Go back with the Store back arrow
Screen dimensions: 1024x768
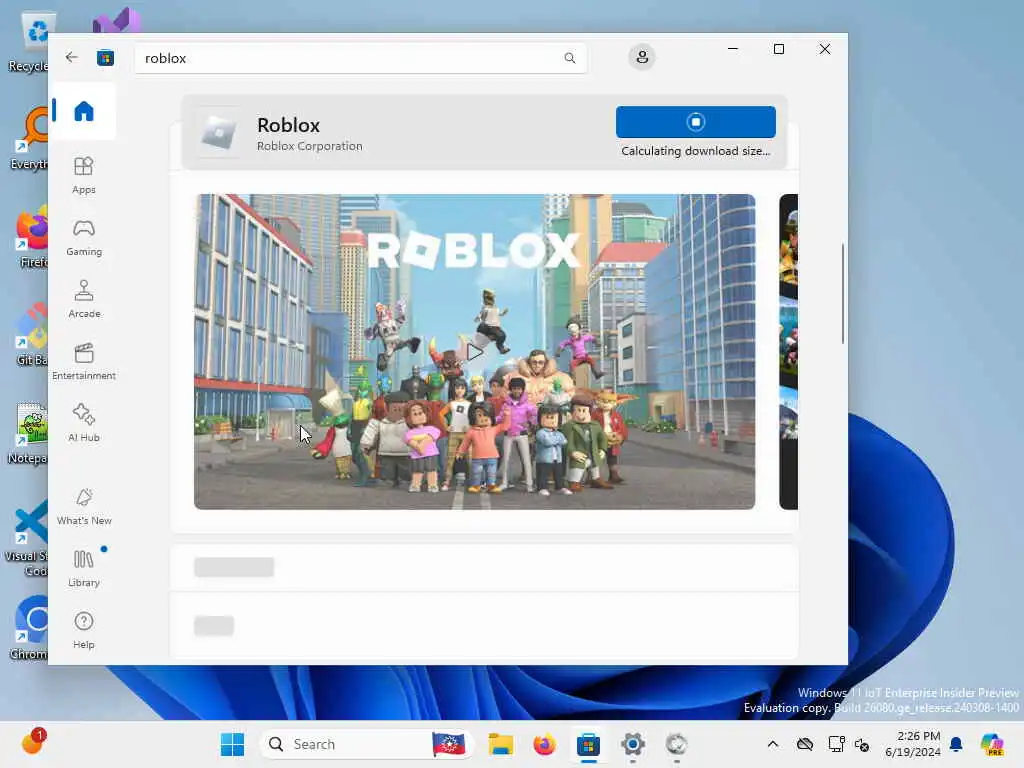[x=72, y=57]
